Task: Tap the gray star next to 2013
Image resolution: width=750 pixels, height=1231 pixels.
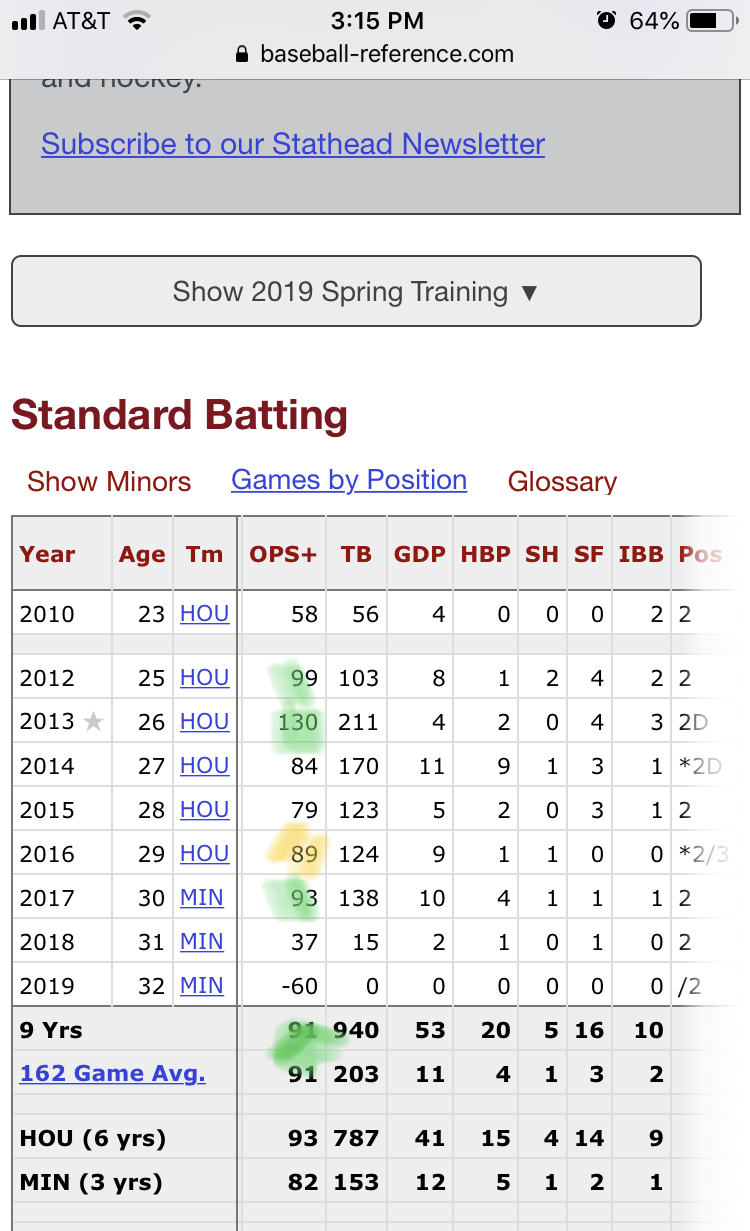Action: (x=93, y=722)
